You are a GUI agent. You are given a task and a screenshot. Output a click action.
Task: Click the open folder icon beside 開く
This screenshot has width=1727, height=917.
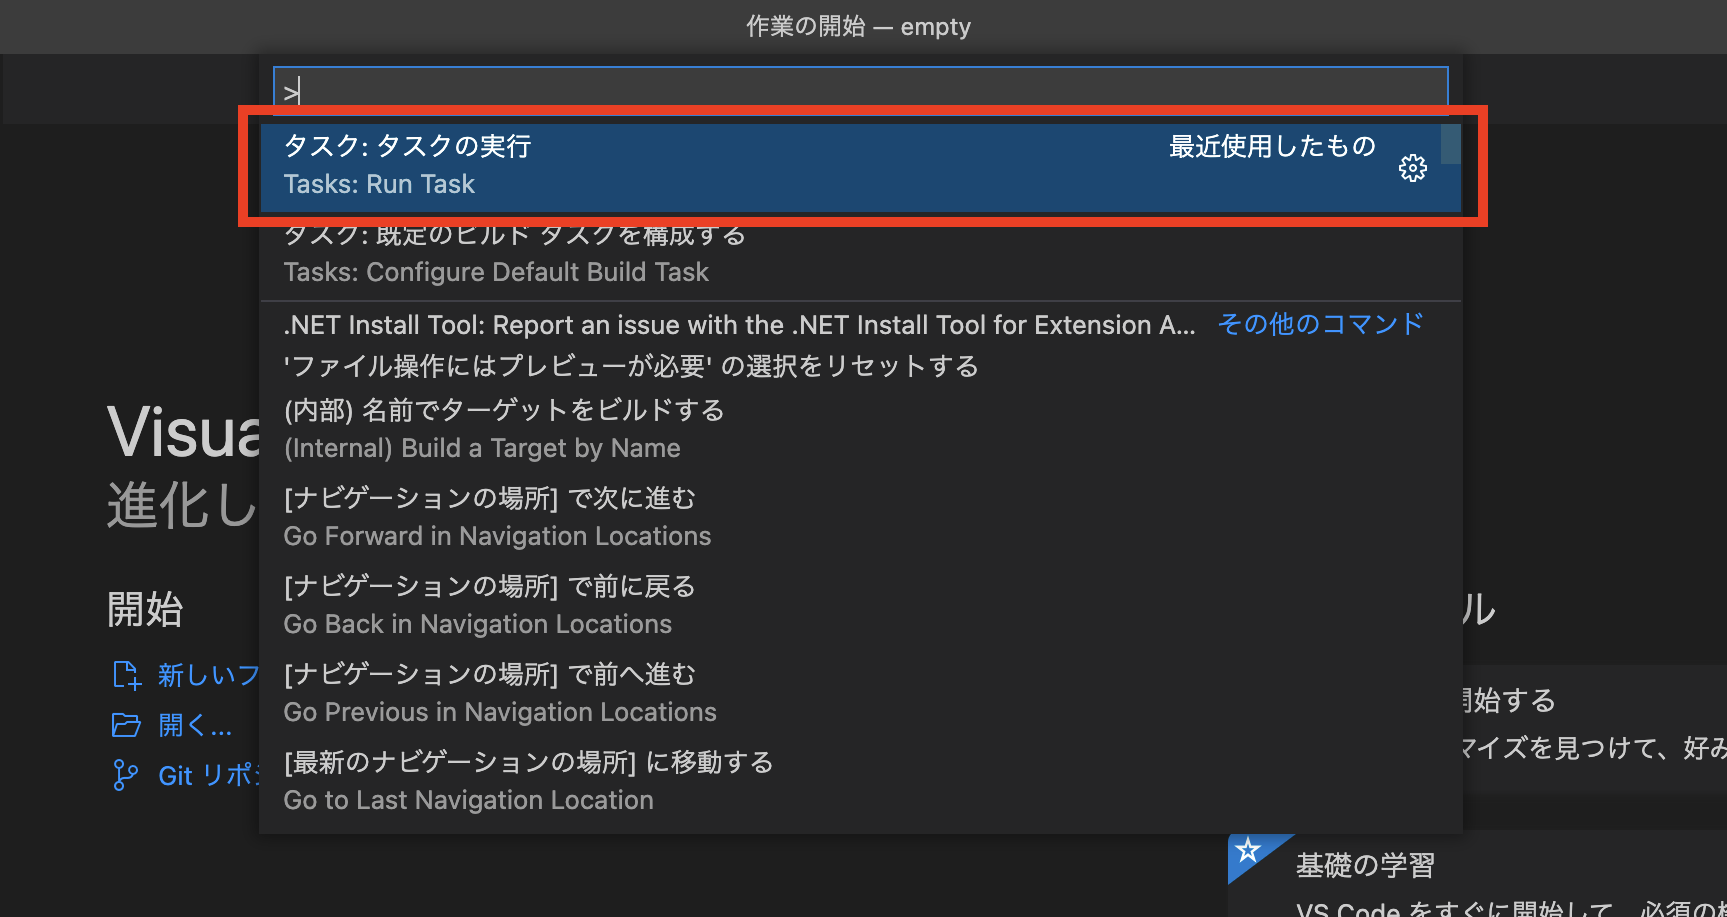click(126, 725)
